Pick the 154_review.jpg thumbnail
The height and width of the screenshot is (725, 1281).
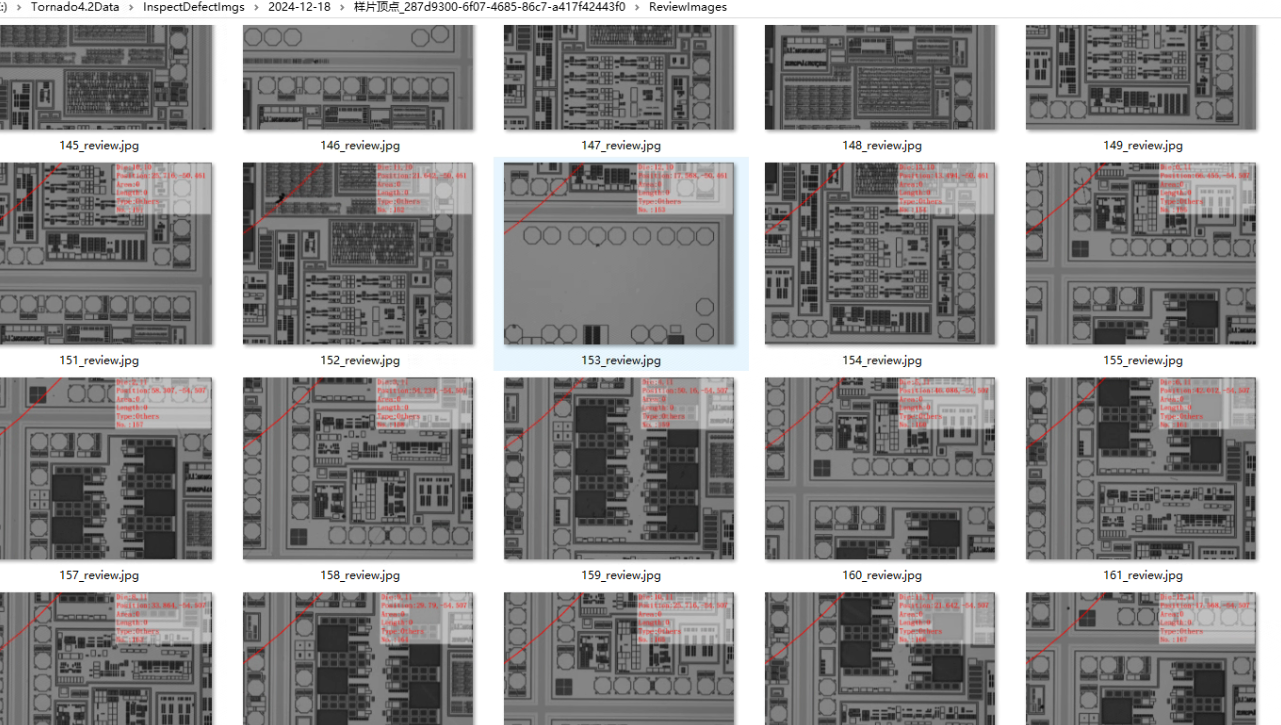(880, 254)
